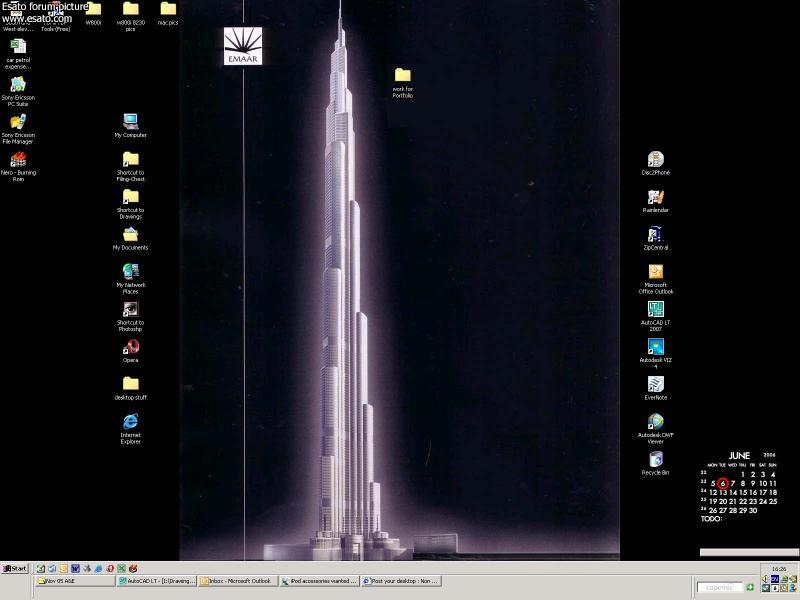Launch Sony Ericsson File Manager icon

tap(18, 129)
